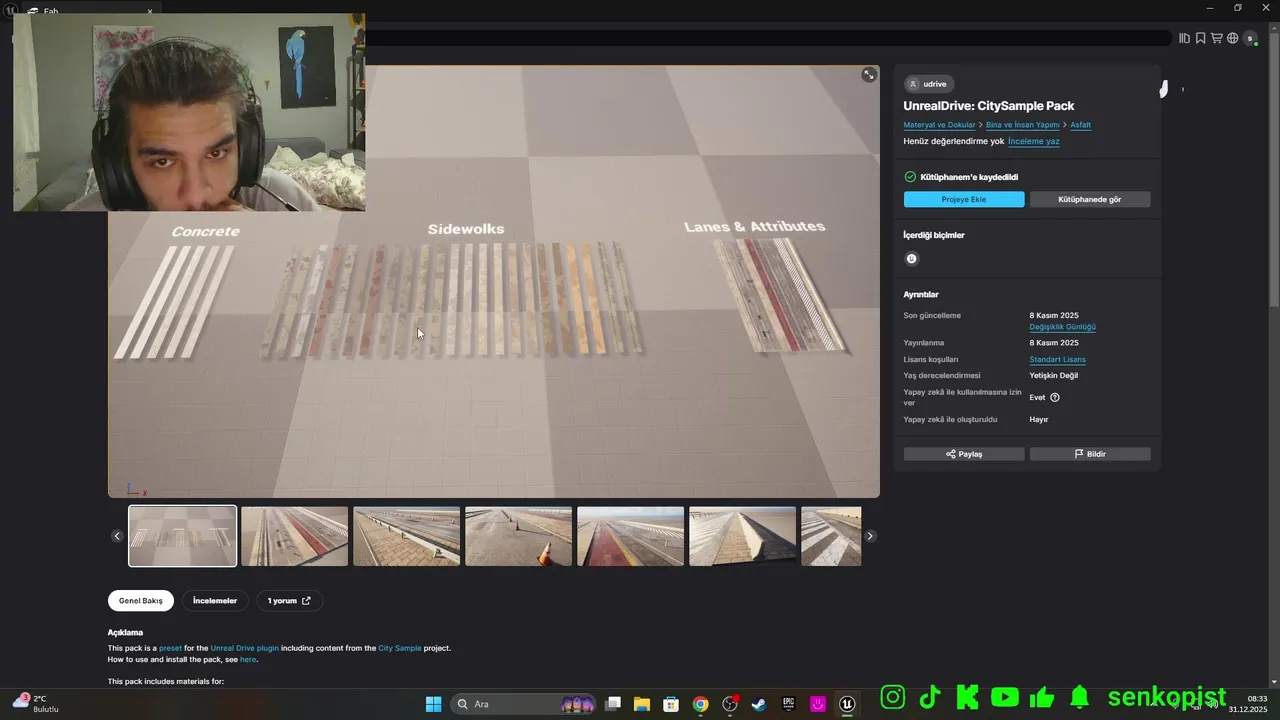The height and width of the screenshot is (720, 1280).
Task: Open the Materyal ve Dokular breadcrumb link
Action: click(939, 125)
